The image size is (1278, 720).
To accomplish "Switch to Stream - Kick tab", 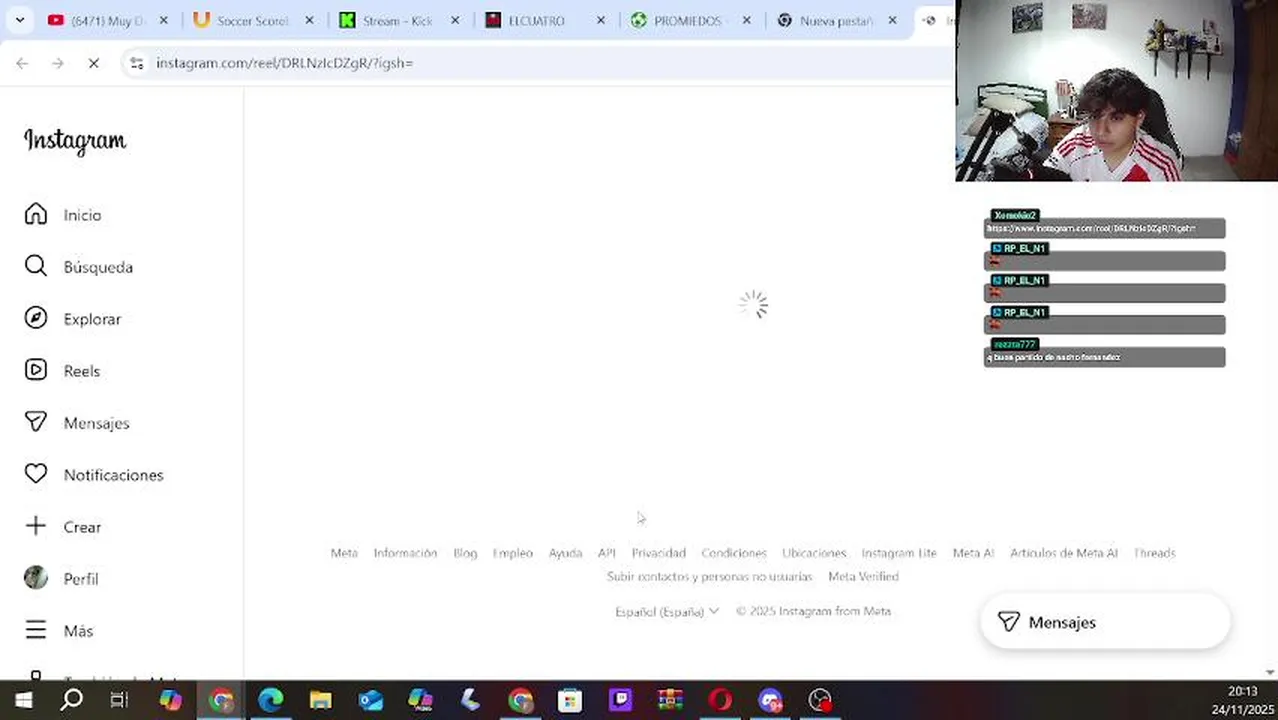I will 400,20.
